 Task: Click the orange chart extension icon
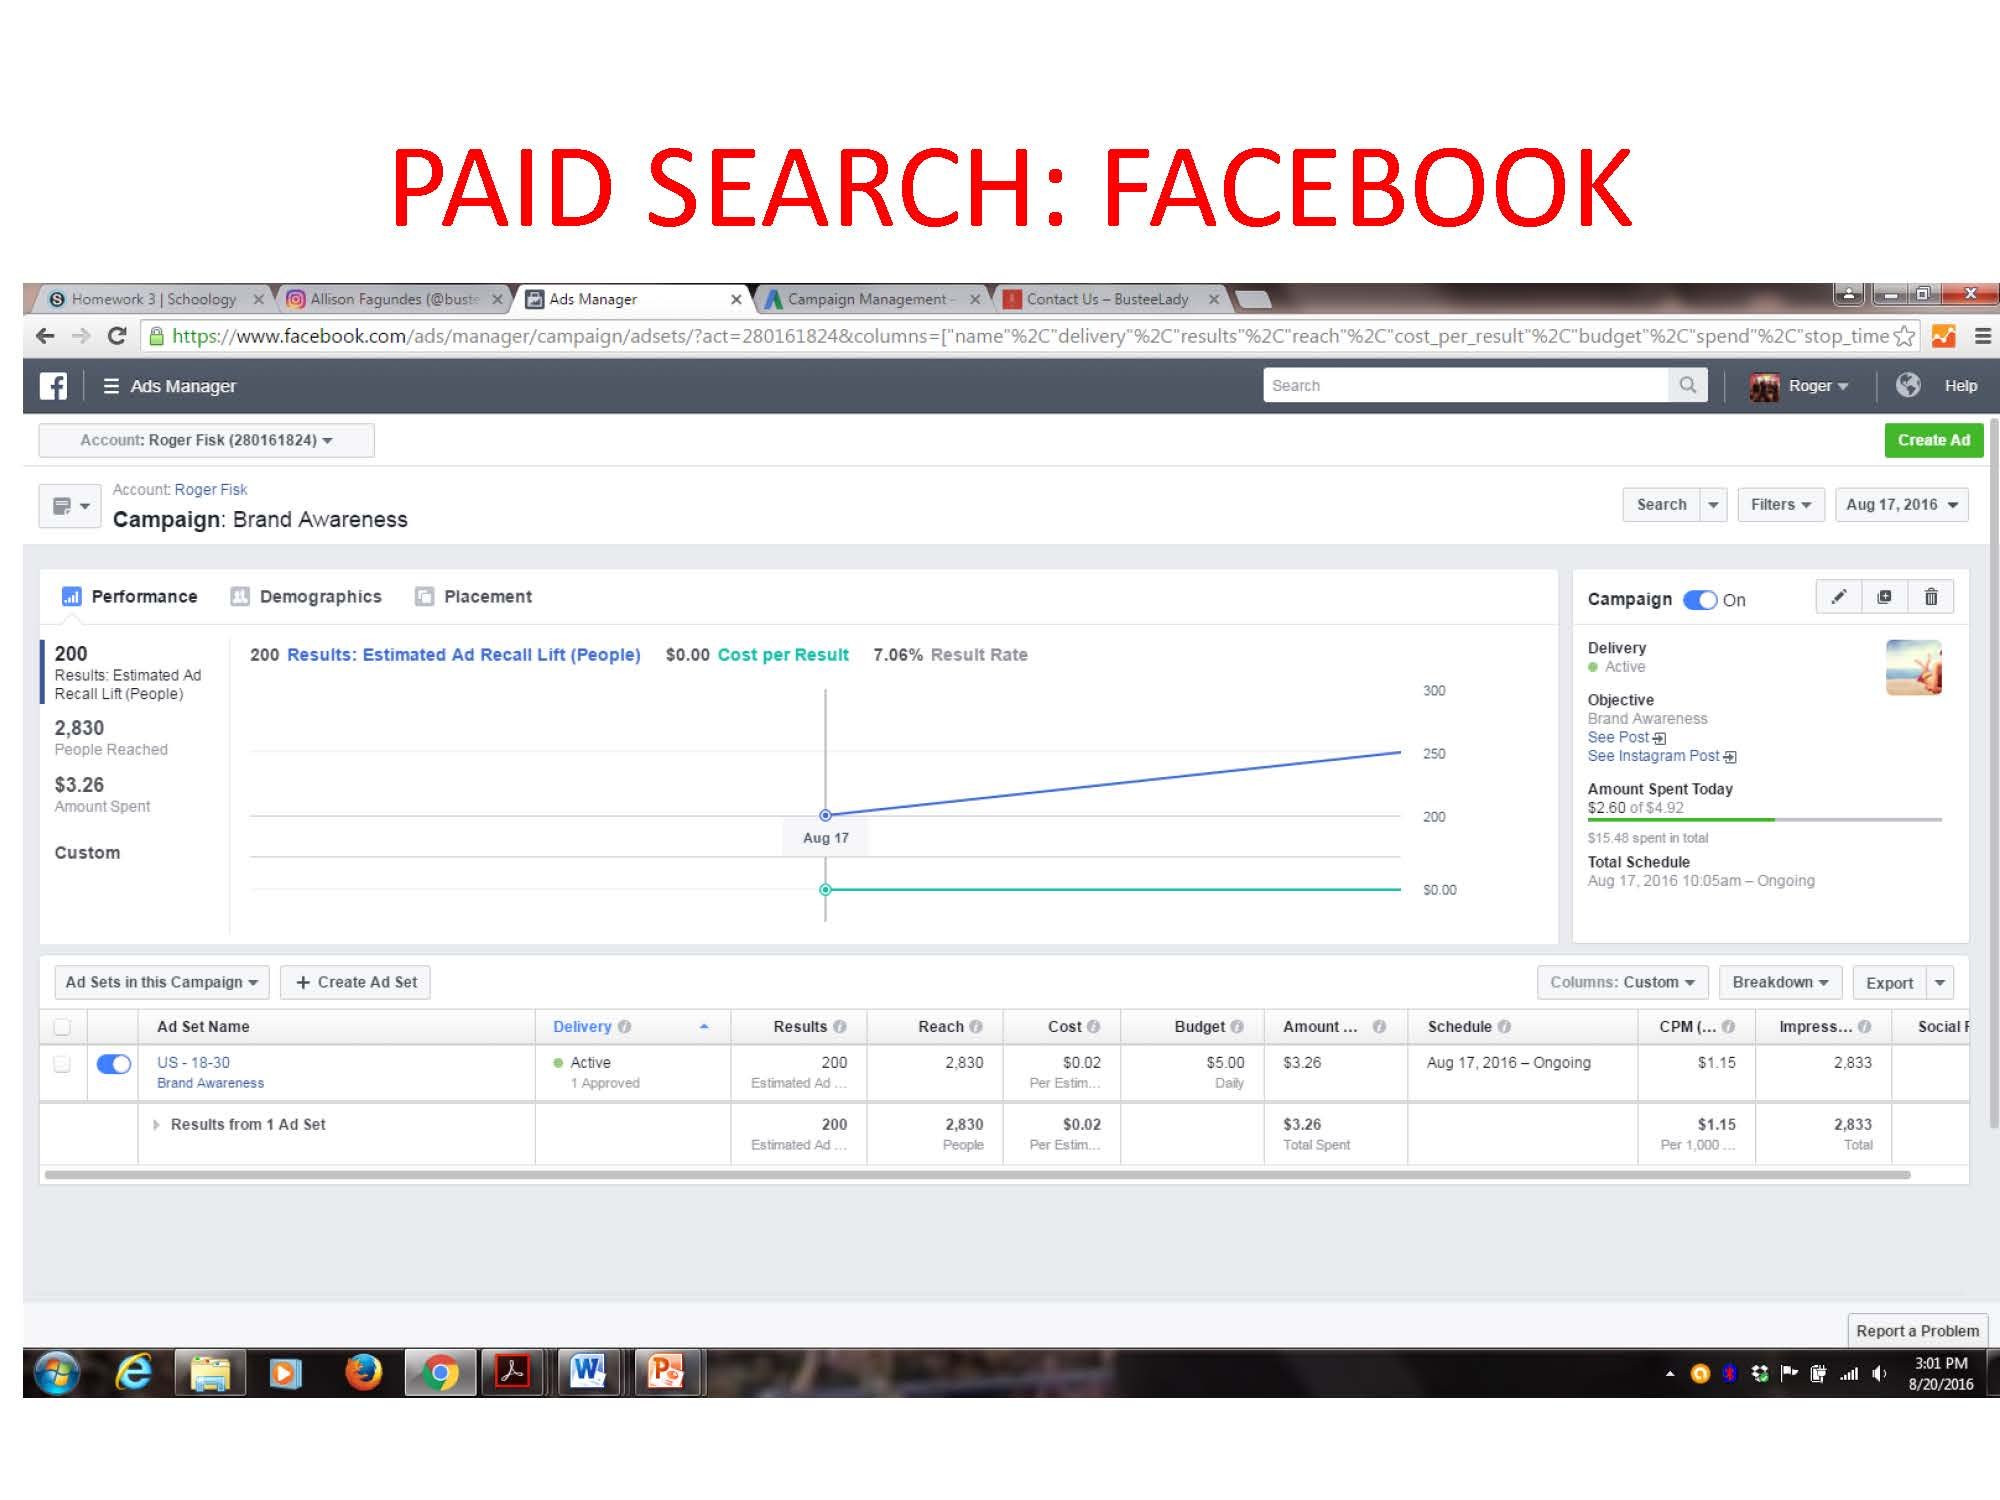click(x=1944, y=336)
